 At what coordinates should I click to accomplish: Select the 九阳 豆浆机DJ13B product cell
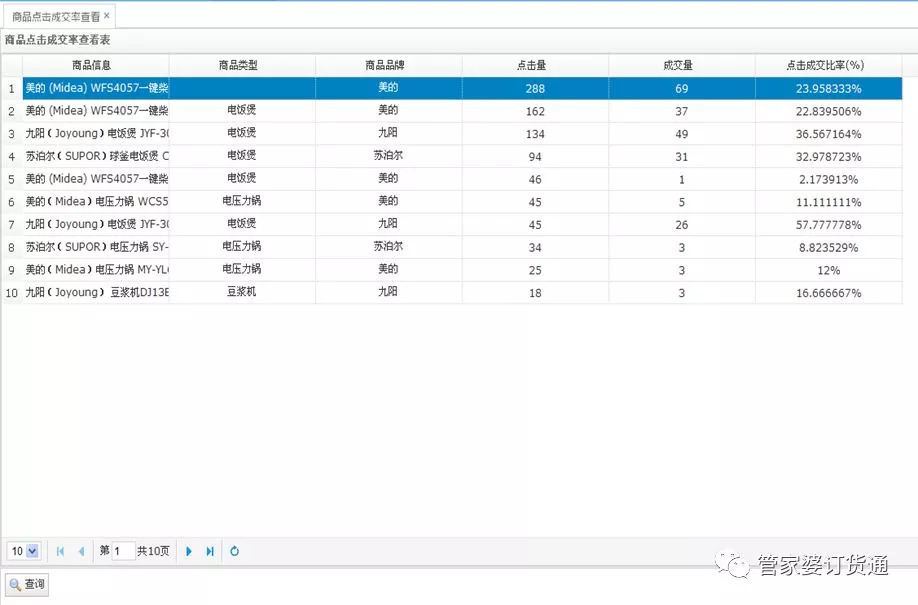(95, 293)
